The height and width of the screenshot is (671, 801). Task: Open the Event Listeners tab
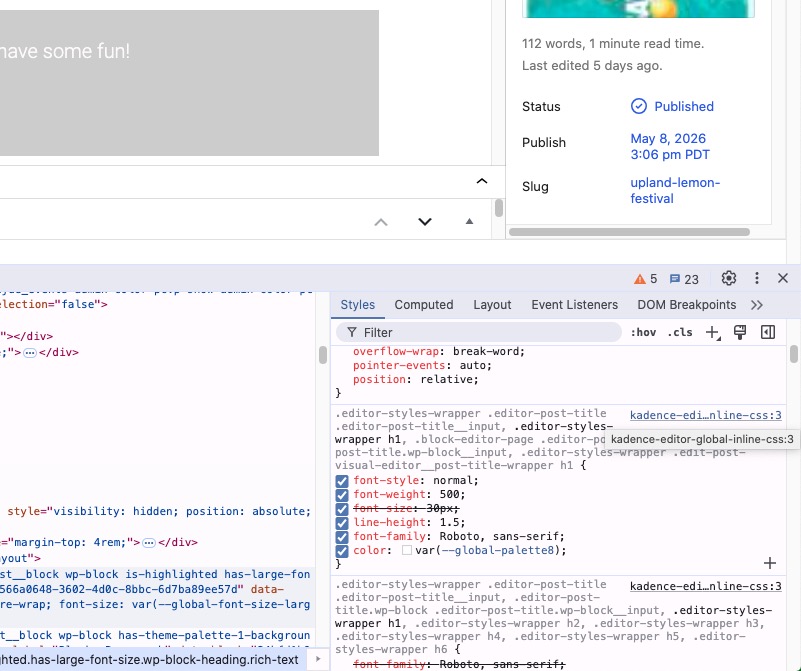click(574, 305)
